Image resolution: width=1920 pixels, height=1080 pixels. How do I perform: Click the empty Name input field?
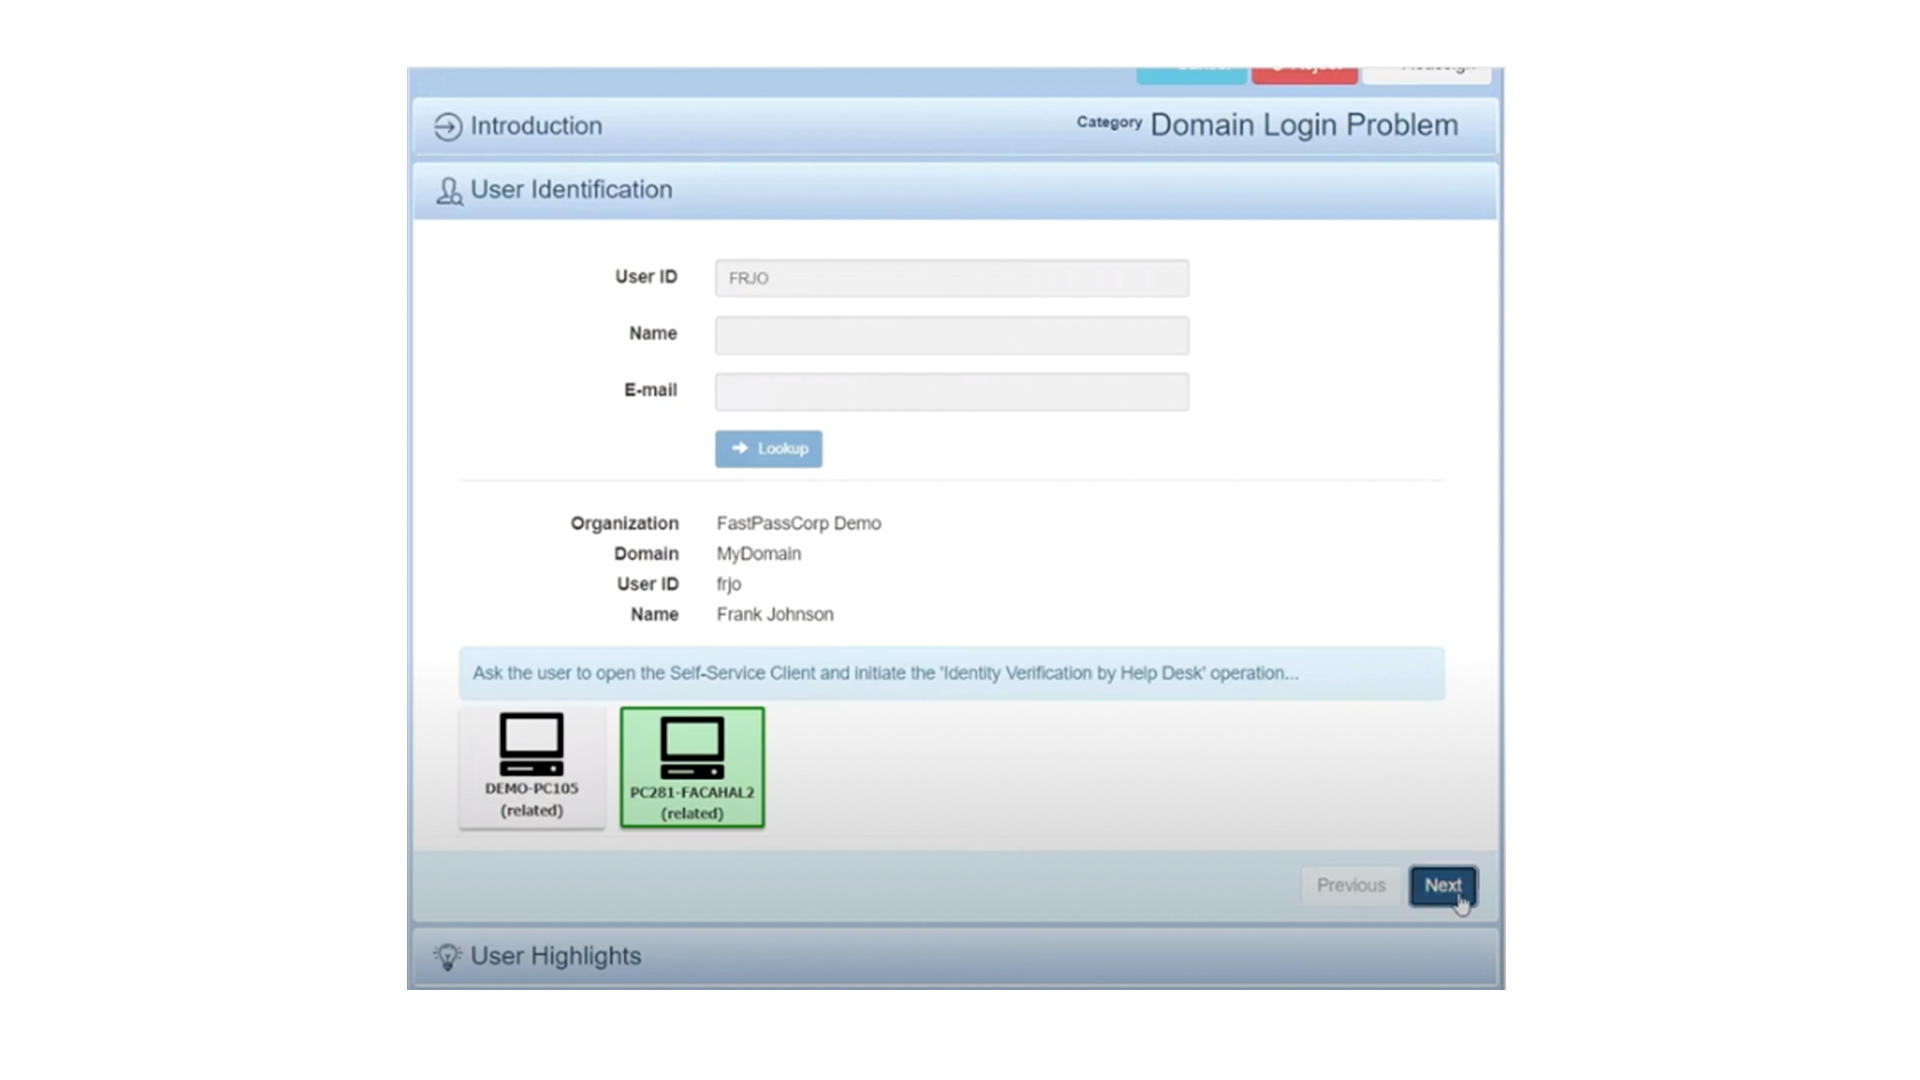pos(950,335)
